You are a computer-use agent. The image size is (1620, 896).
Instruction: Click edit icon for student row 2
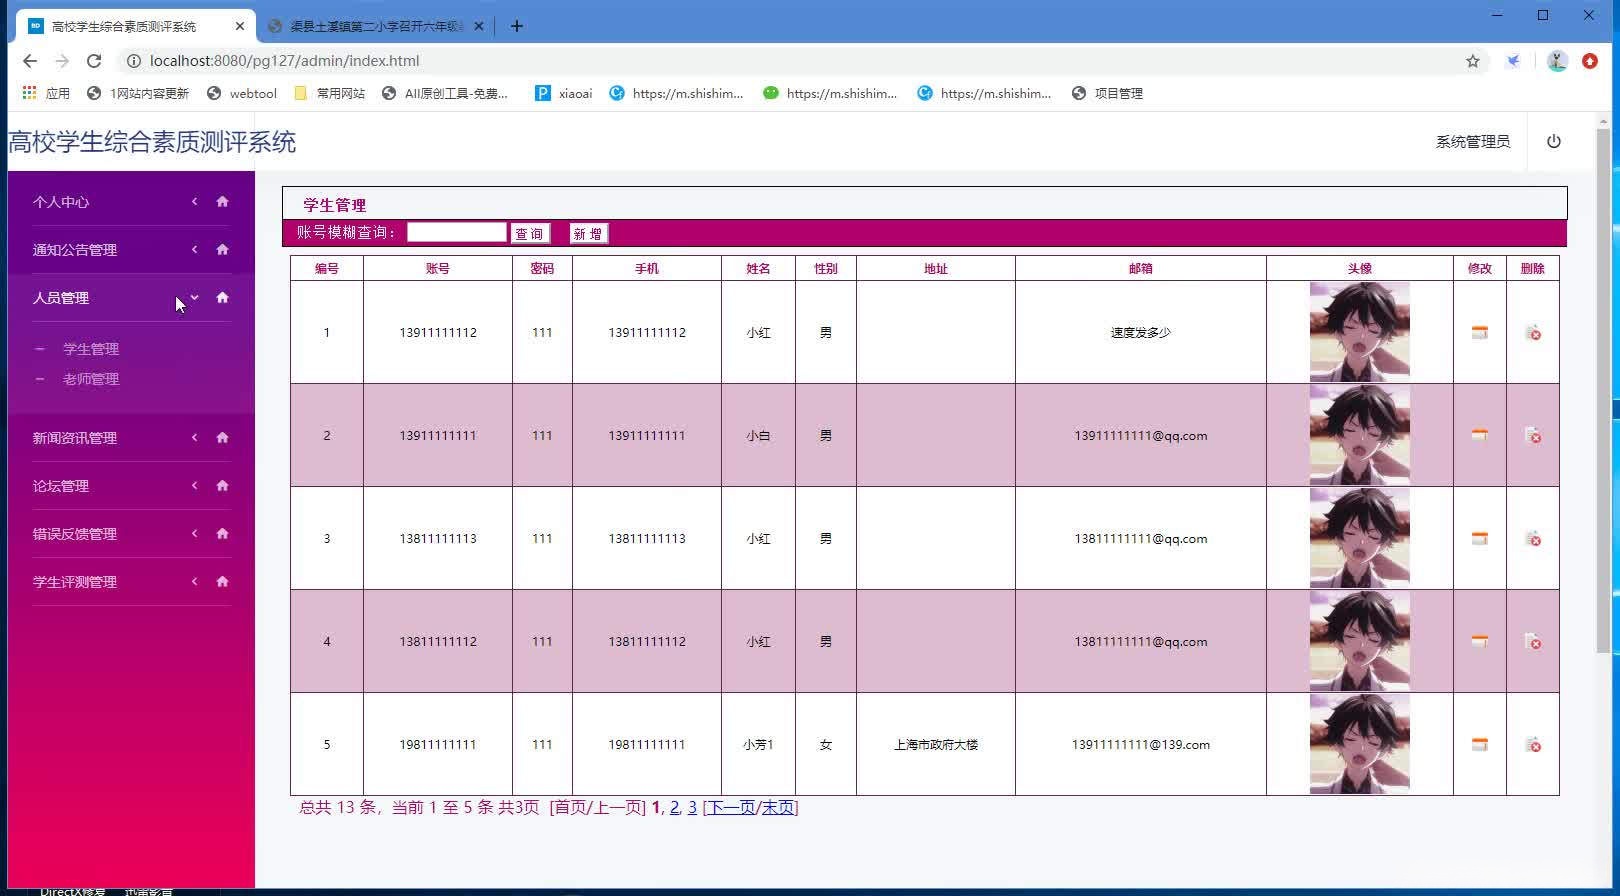pos(1479,436)
